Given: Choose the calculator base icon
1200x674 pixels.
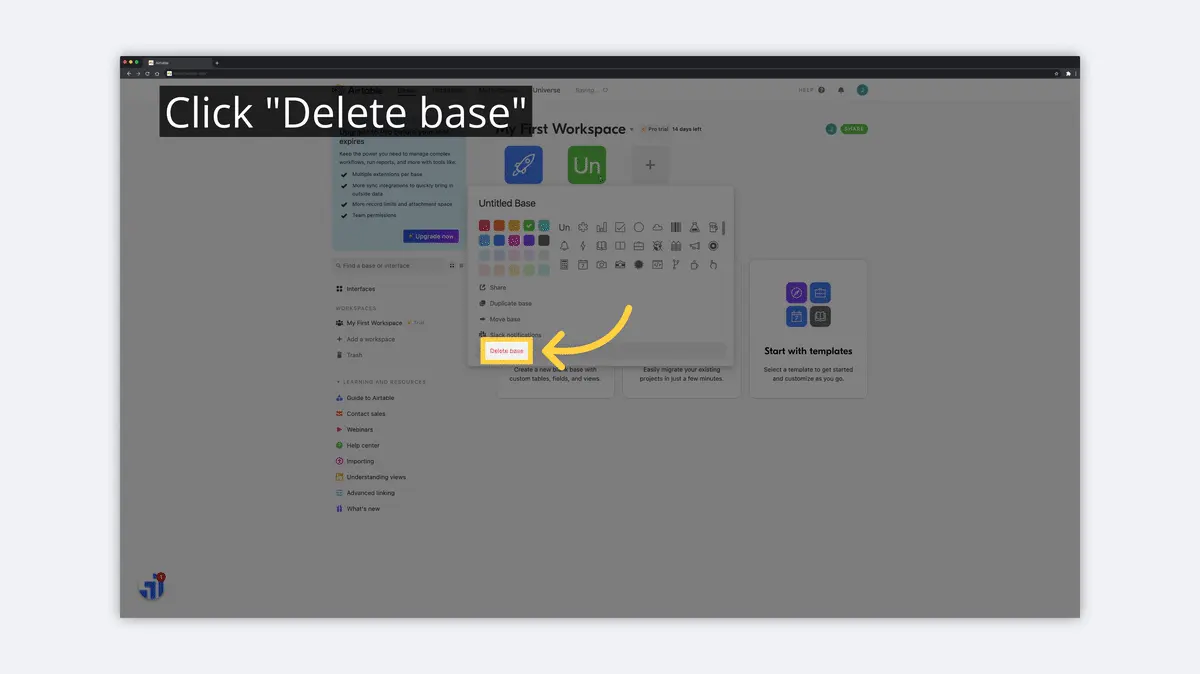Looking at the screenshot, I should (565, 264).
